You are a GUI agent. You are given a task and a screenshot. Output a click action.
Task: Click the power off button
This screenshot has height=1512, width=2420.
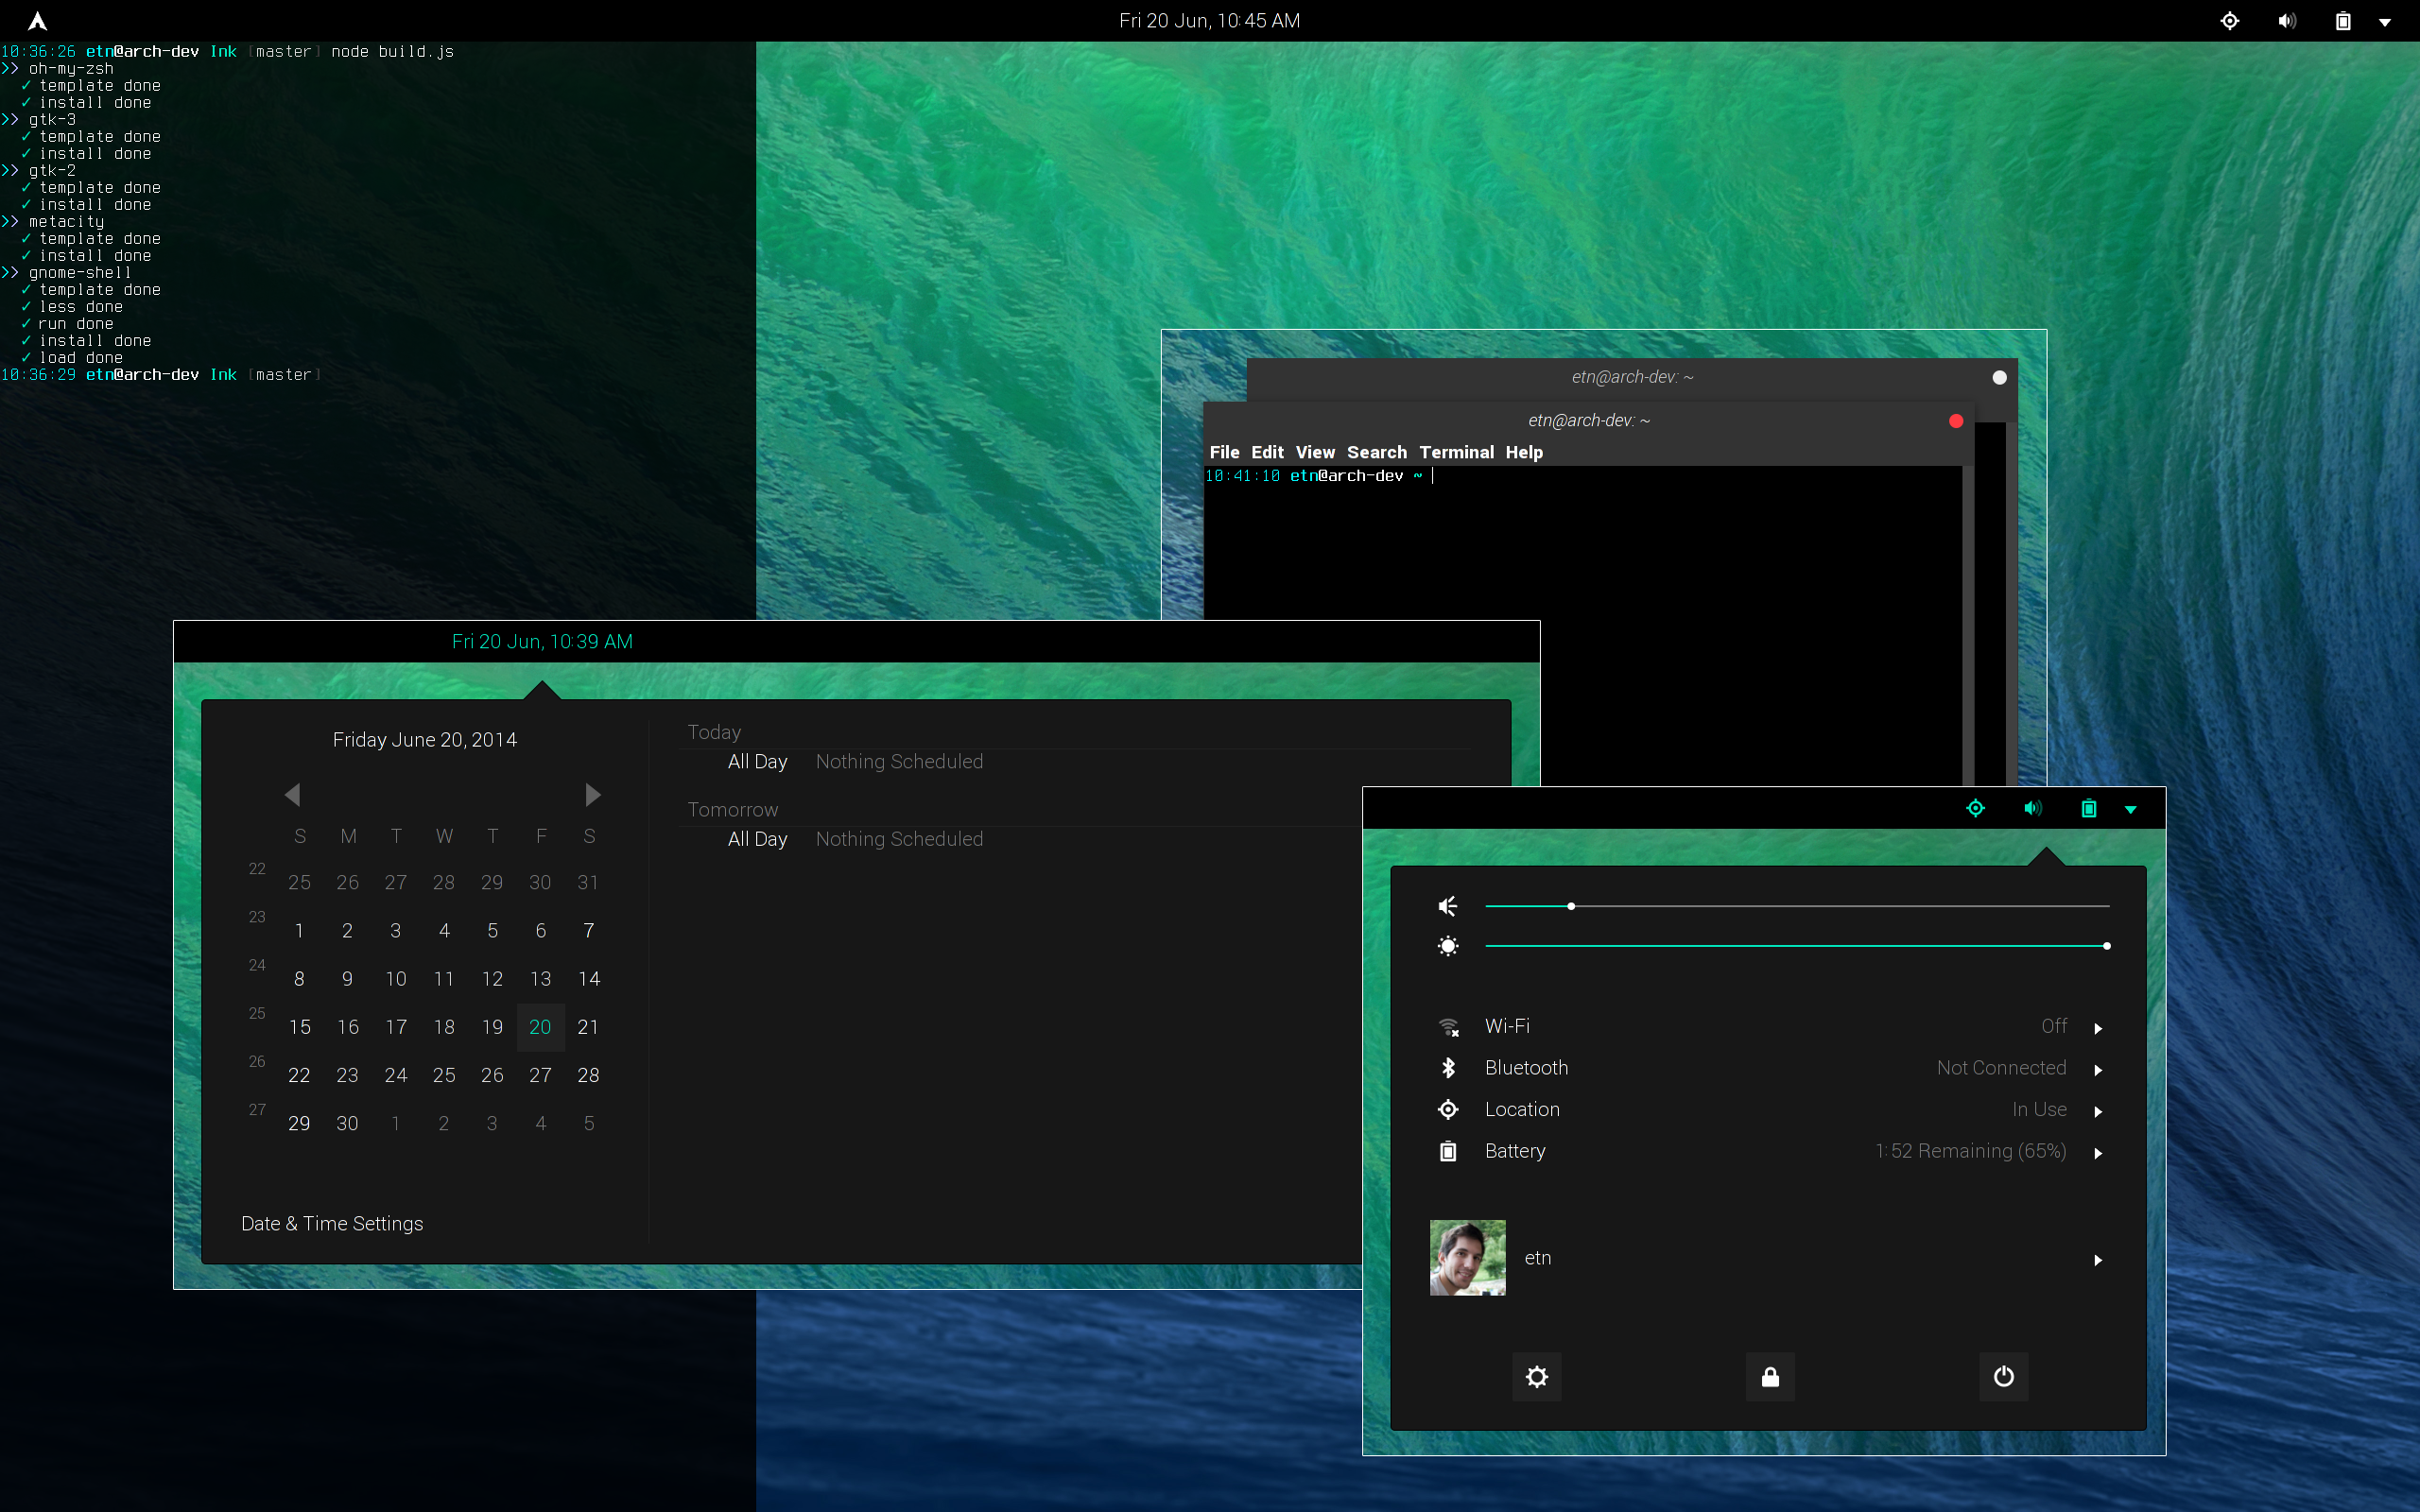point(2003,1377)
